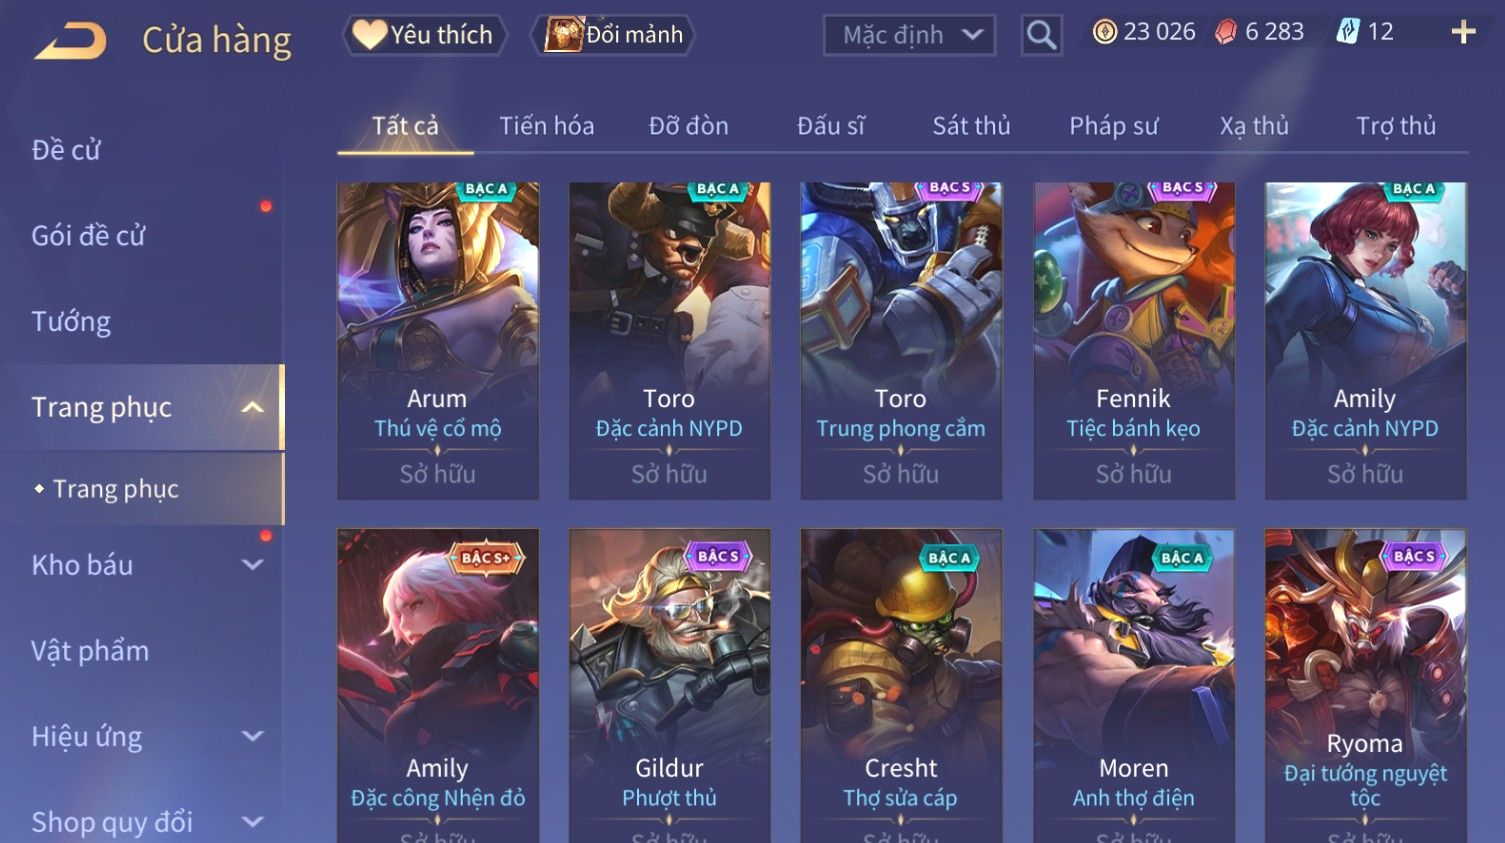Image resolution: width=1505 pixels, height=843 pixels.
Task: Tap the blue voucher ticket icon
Action: coord(1347,32)
